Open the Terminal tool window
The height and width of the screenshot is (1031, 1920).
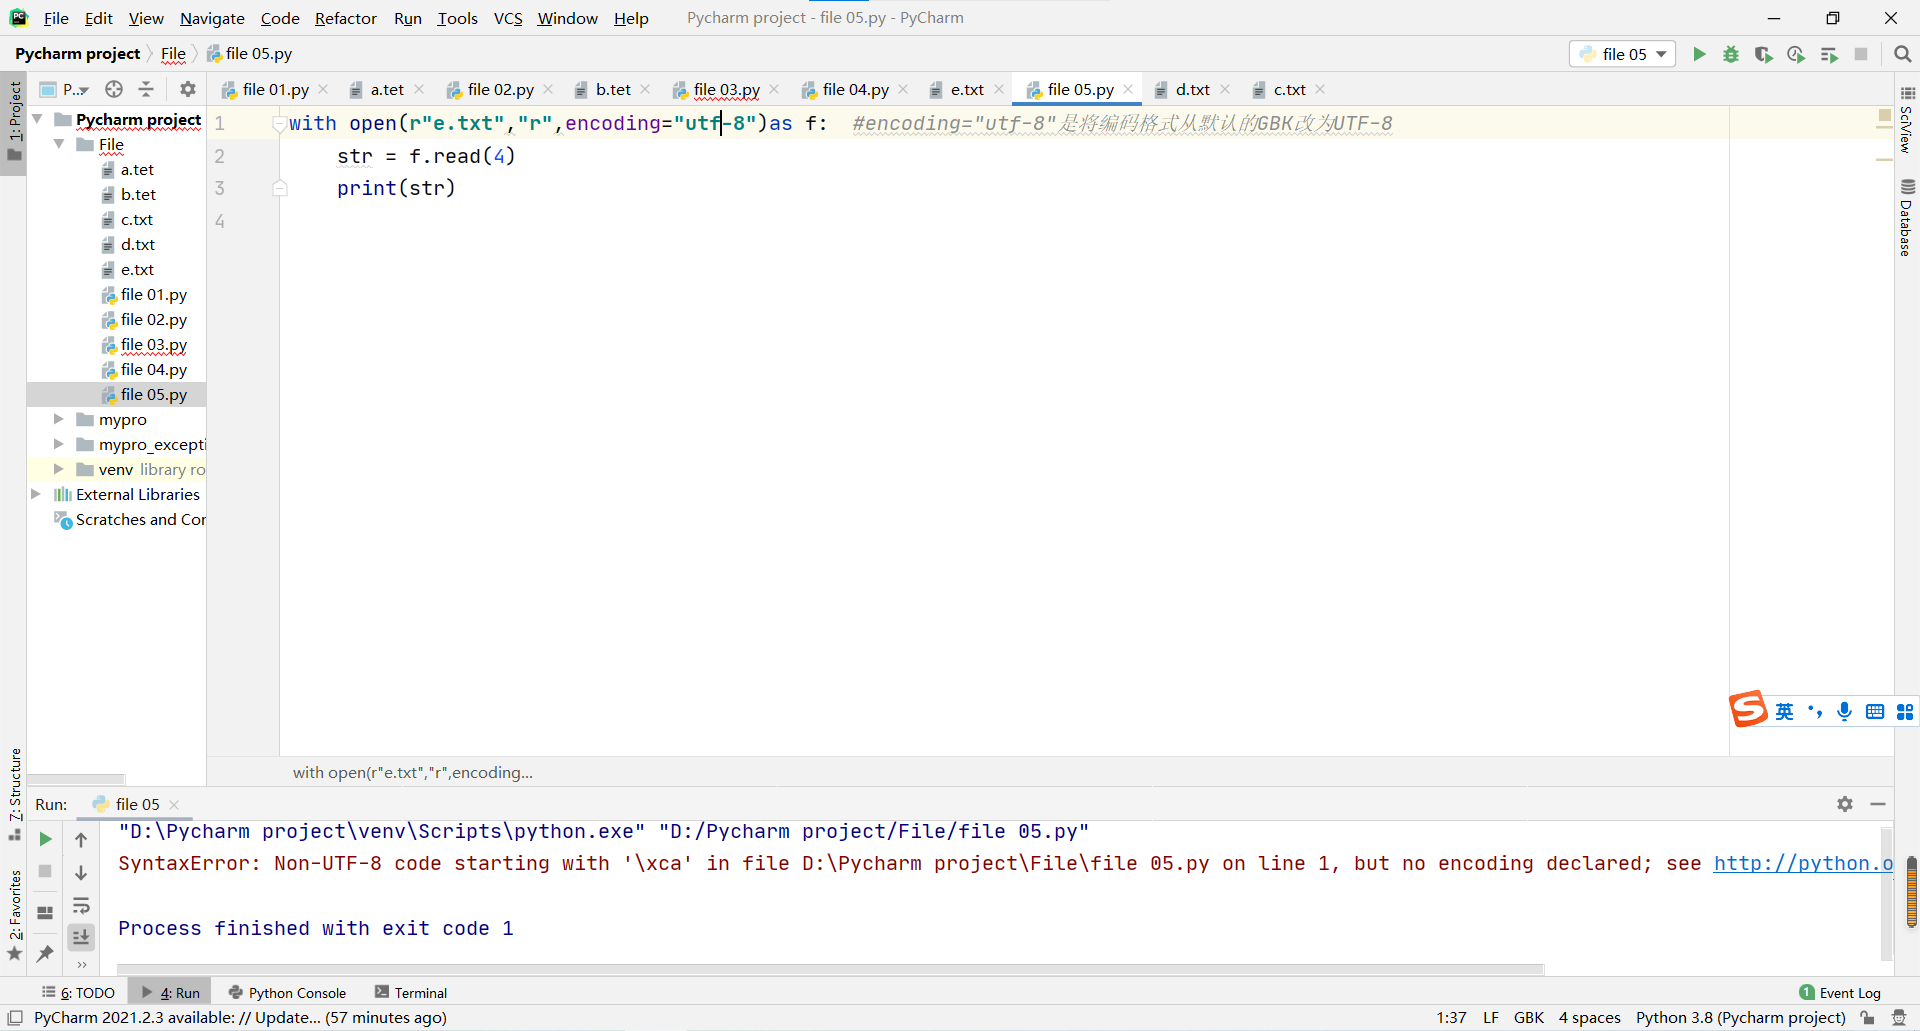pos(411,992)
